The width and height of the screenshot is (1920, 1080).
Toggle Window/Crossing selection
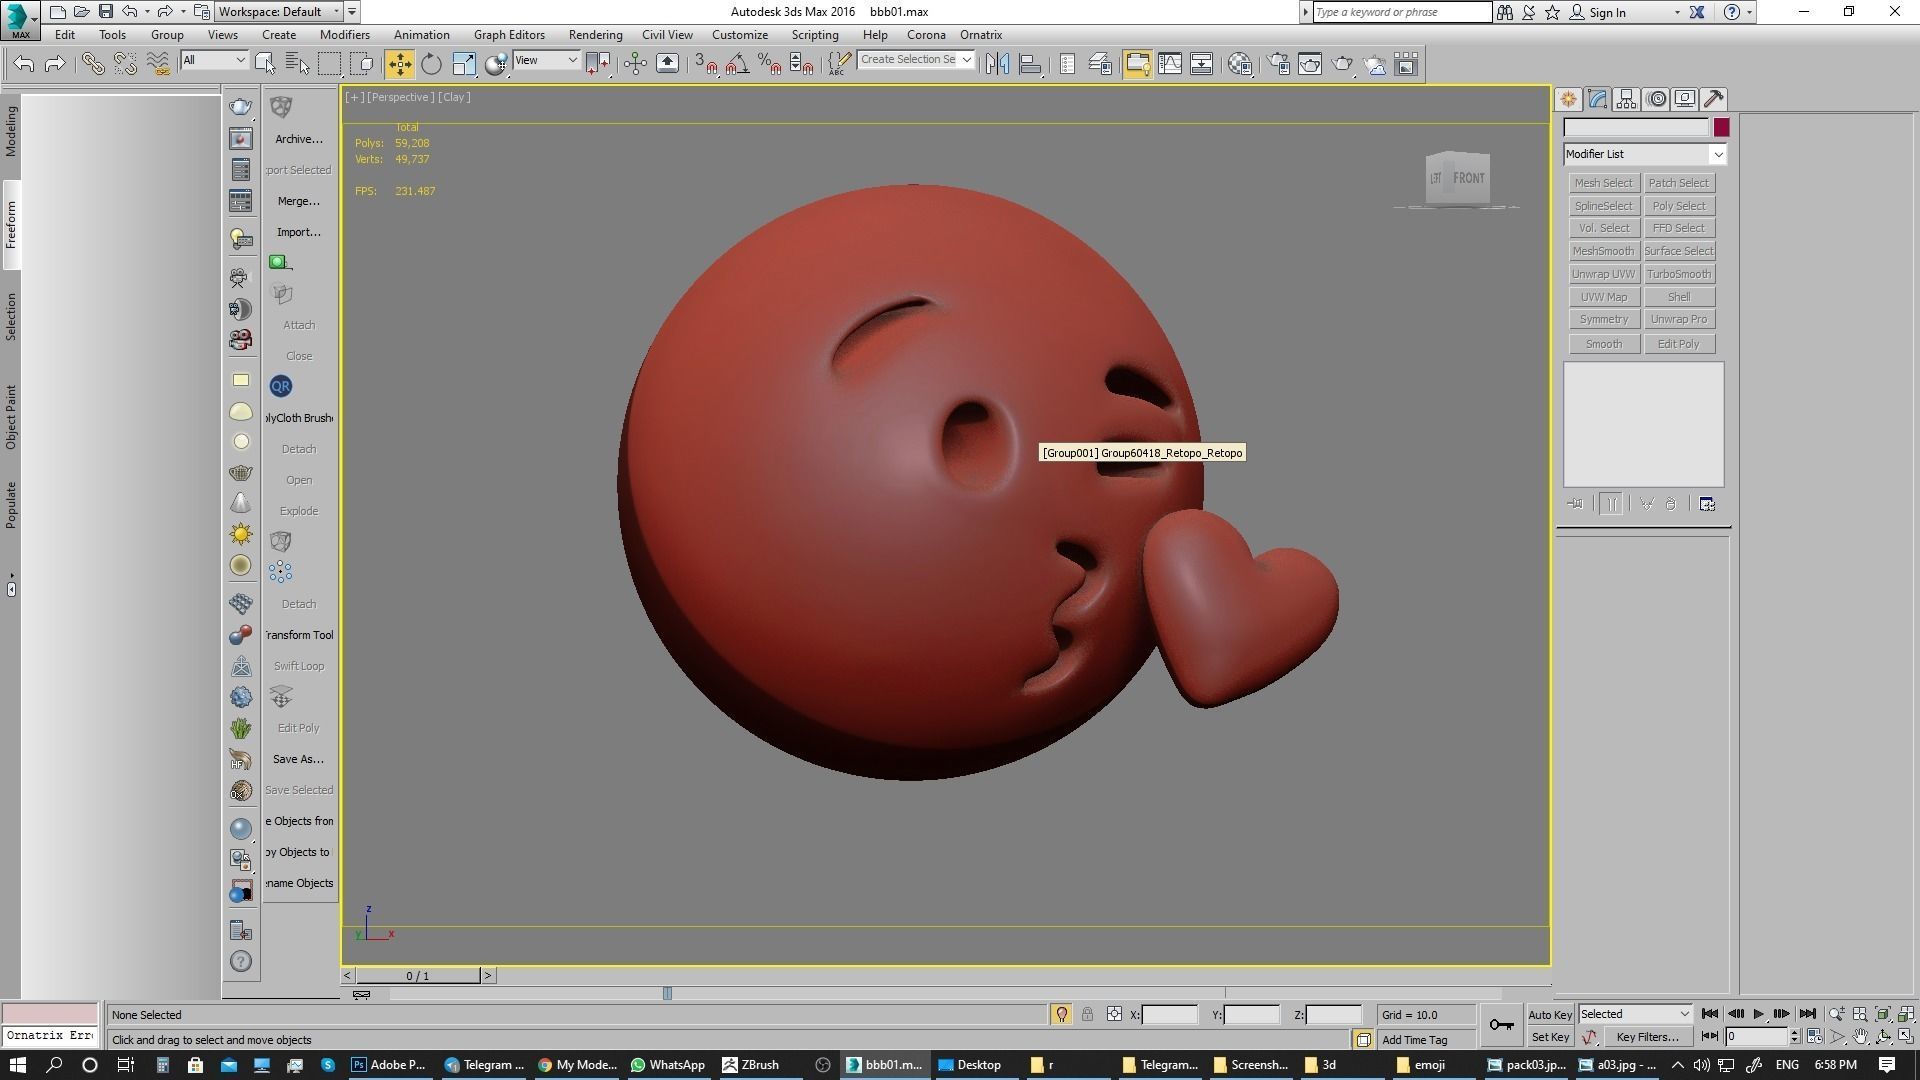point(362,64)
